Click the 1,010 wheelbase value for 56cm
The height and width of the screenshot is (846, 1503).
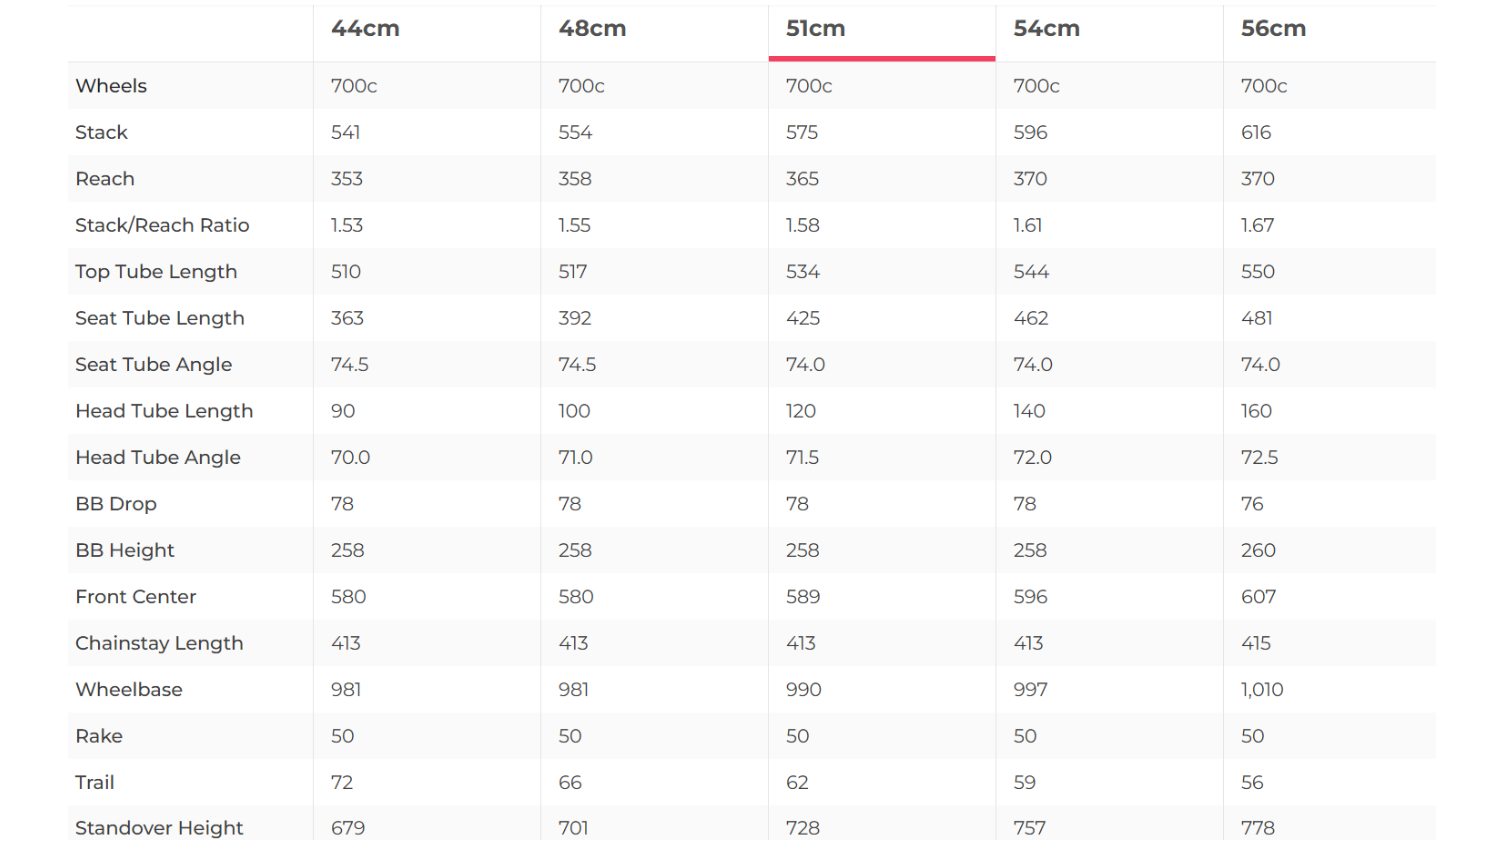[x=1262, y=690]
